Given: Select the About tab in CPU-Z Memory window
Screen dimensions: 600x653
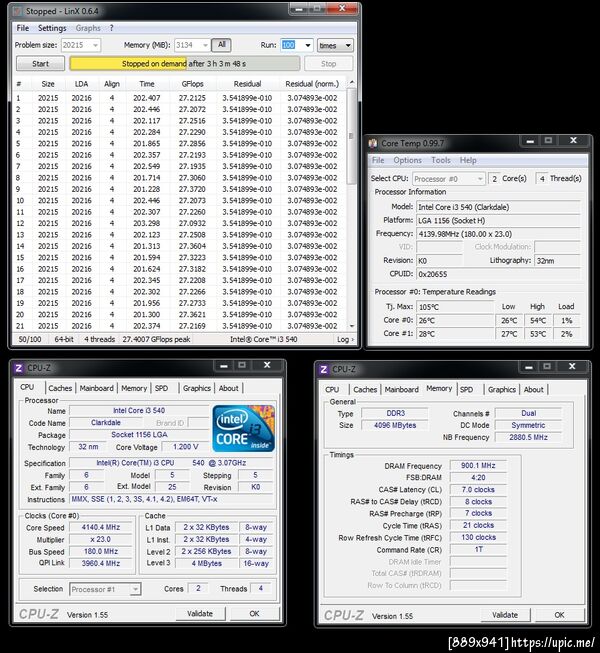Looking at the screenshot, I should (533, 389).
